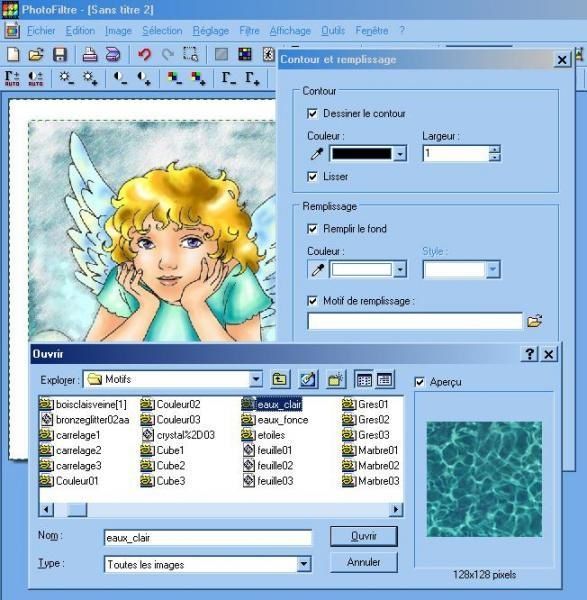Increase saturation with colour squares plus
Viewport: 587px width, 600px height.
198,78
